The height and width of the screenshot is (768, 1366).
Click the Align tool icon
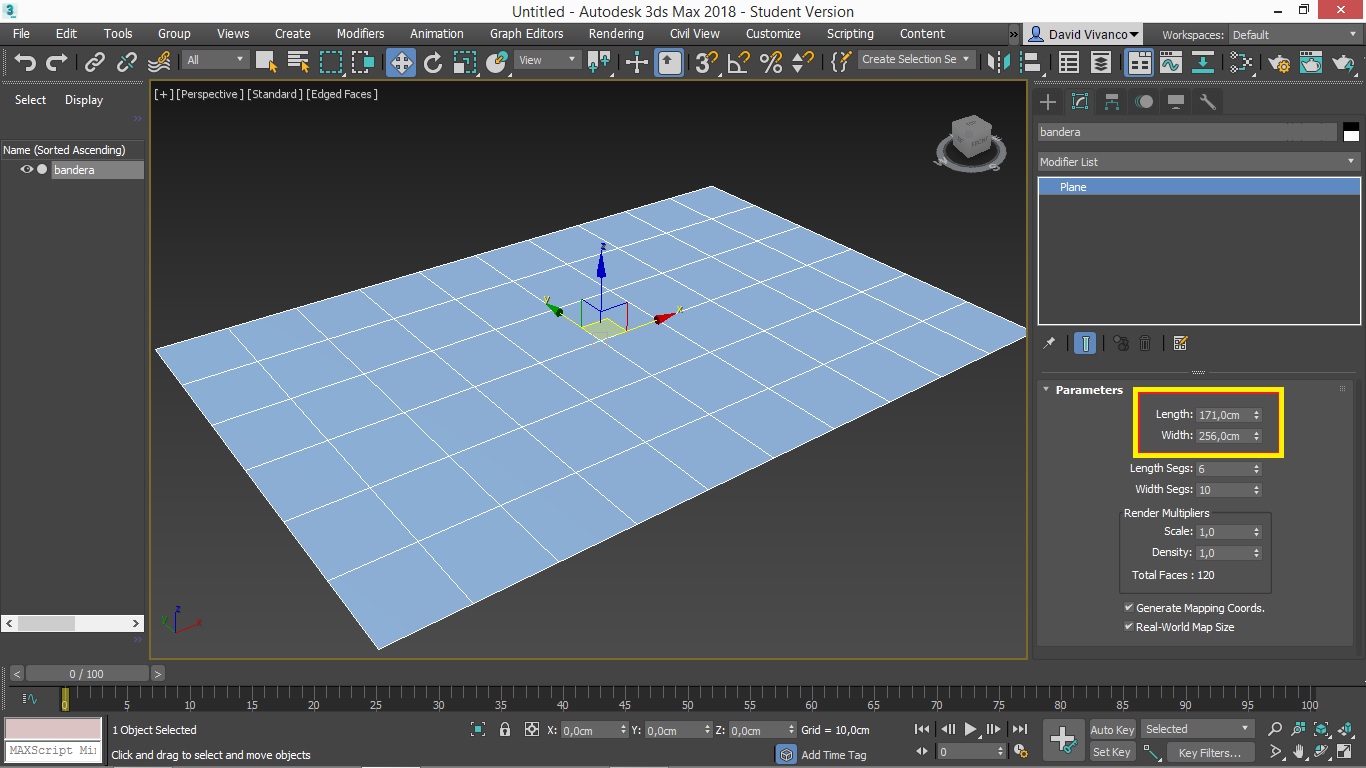[1030, 62]
